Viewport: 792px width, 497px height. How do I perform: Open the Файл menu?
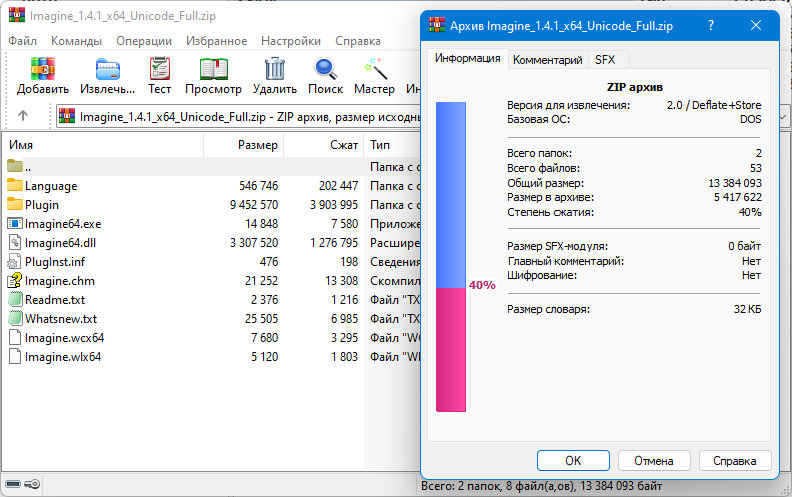tap(22, 41)
